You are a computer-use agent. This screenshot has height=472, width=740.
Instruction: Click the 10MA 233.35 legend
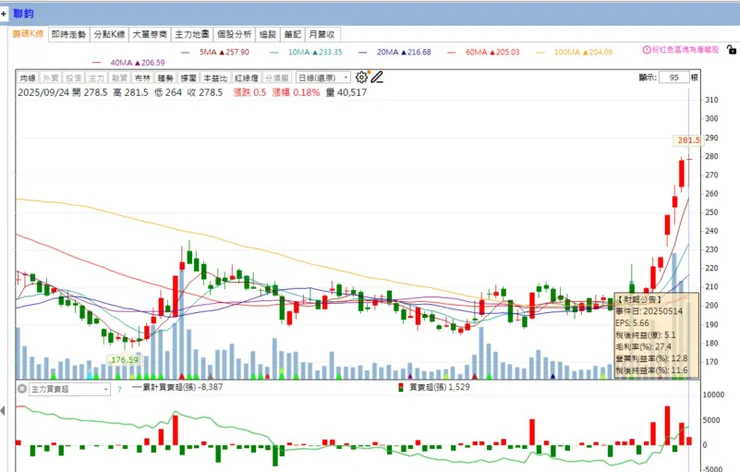point(306,52)
